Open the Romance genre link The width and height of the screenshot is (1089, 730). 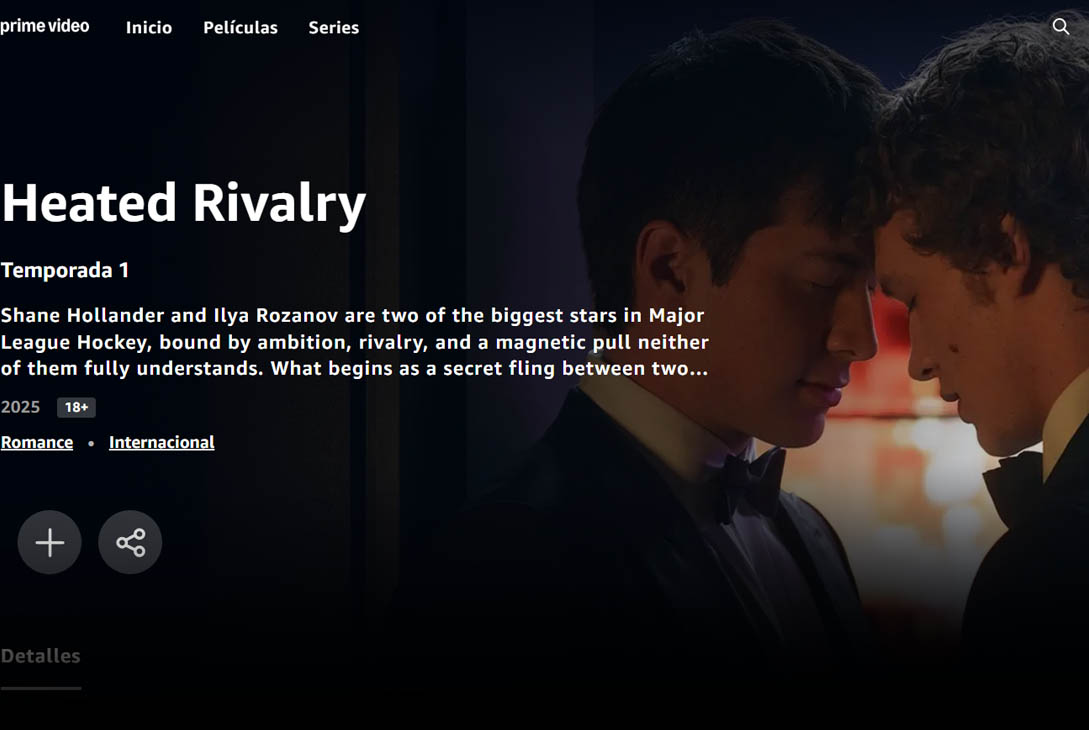pyautogui.click(x=37, y=442)
